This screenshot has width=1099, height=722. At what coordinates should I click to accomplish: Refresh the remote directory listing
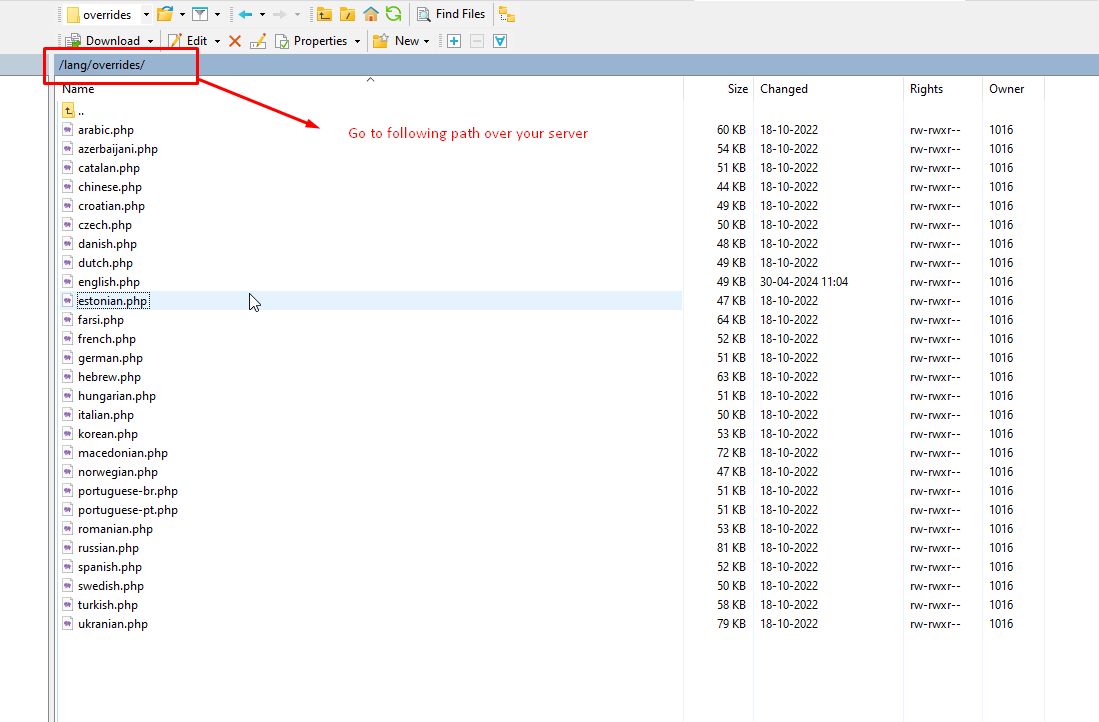point(394,14)
